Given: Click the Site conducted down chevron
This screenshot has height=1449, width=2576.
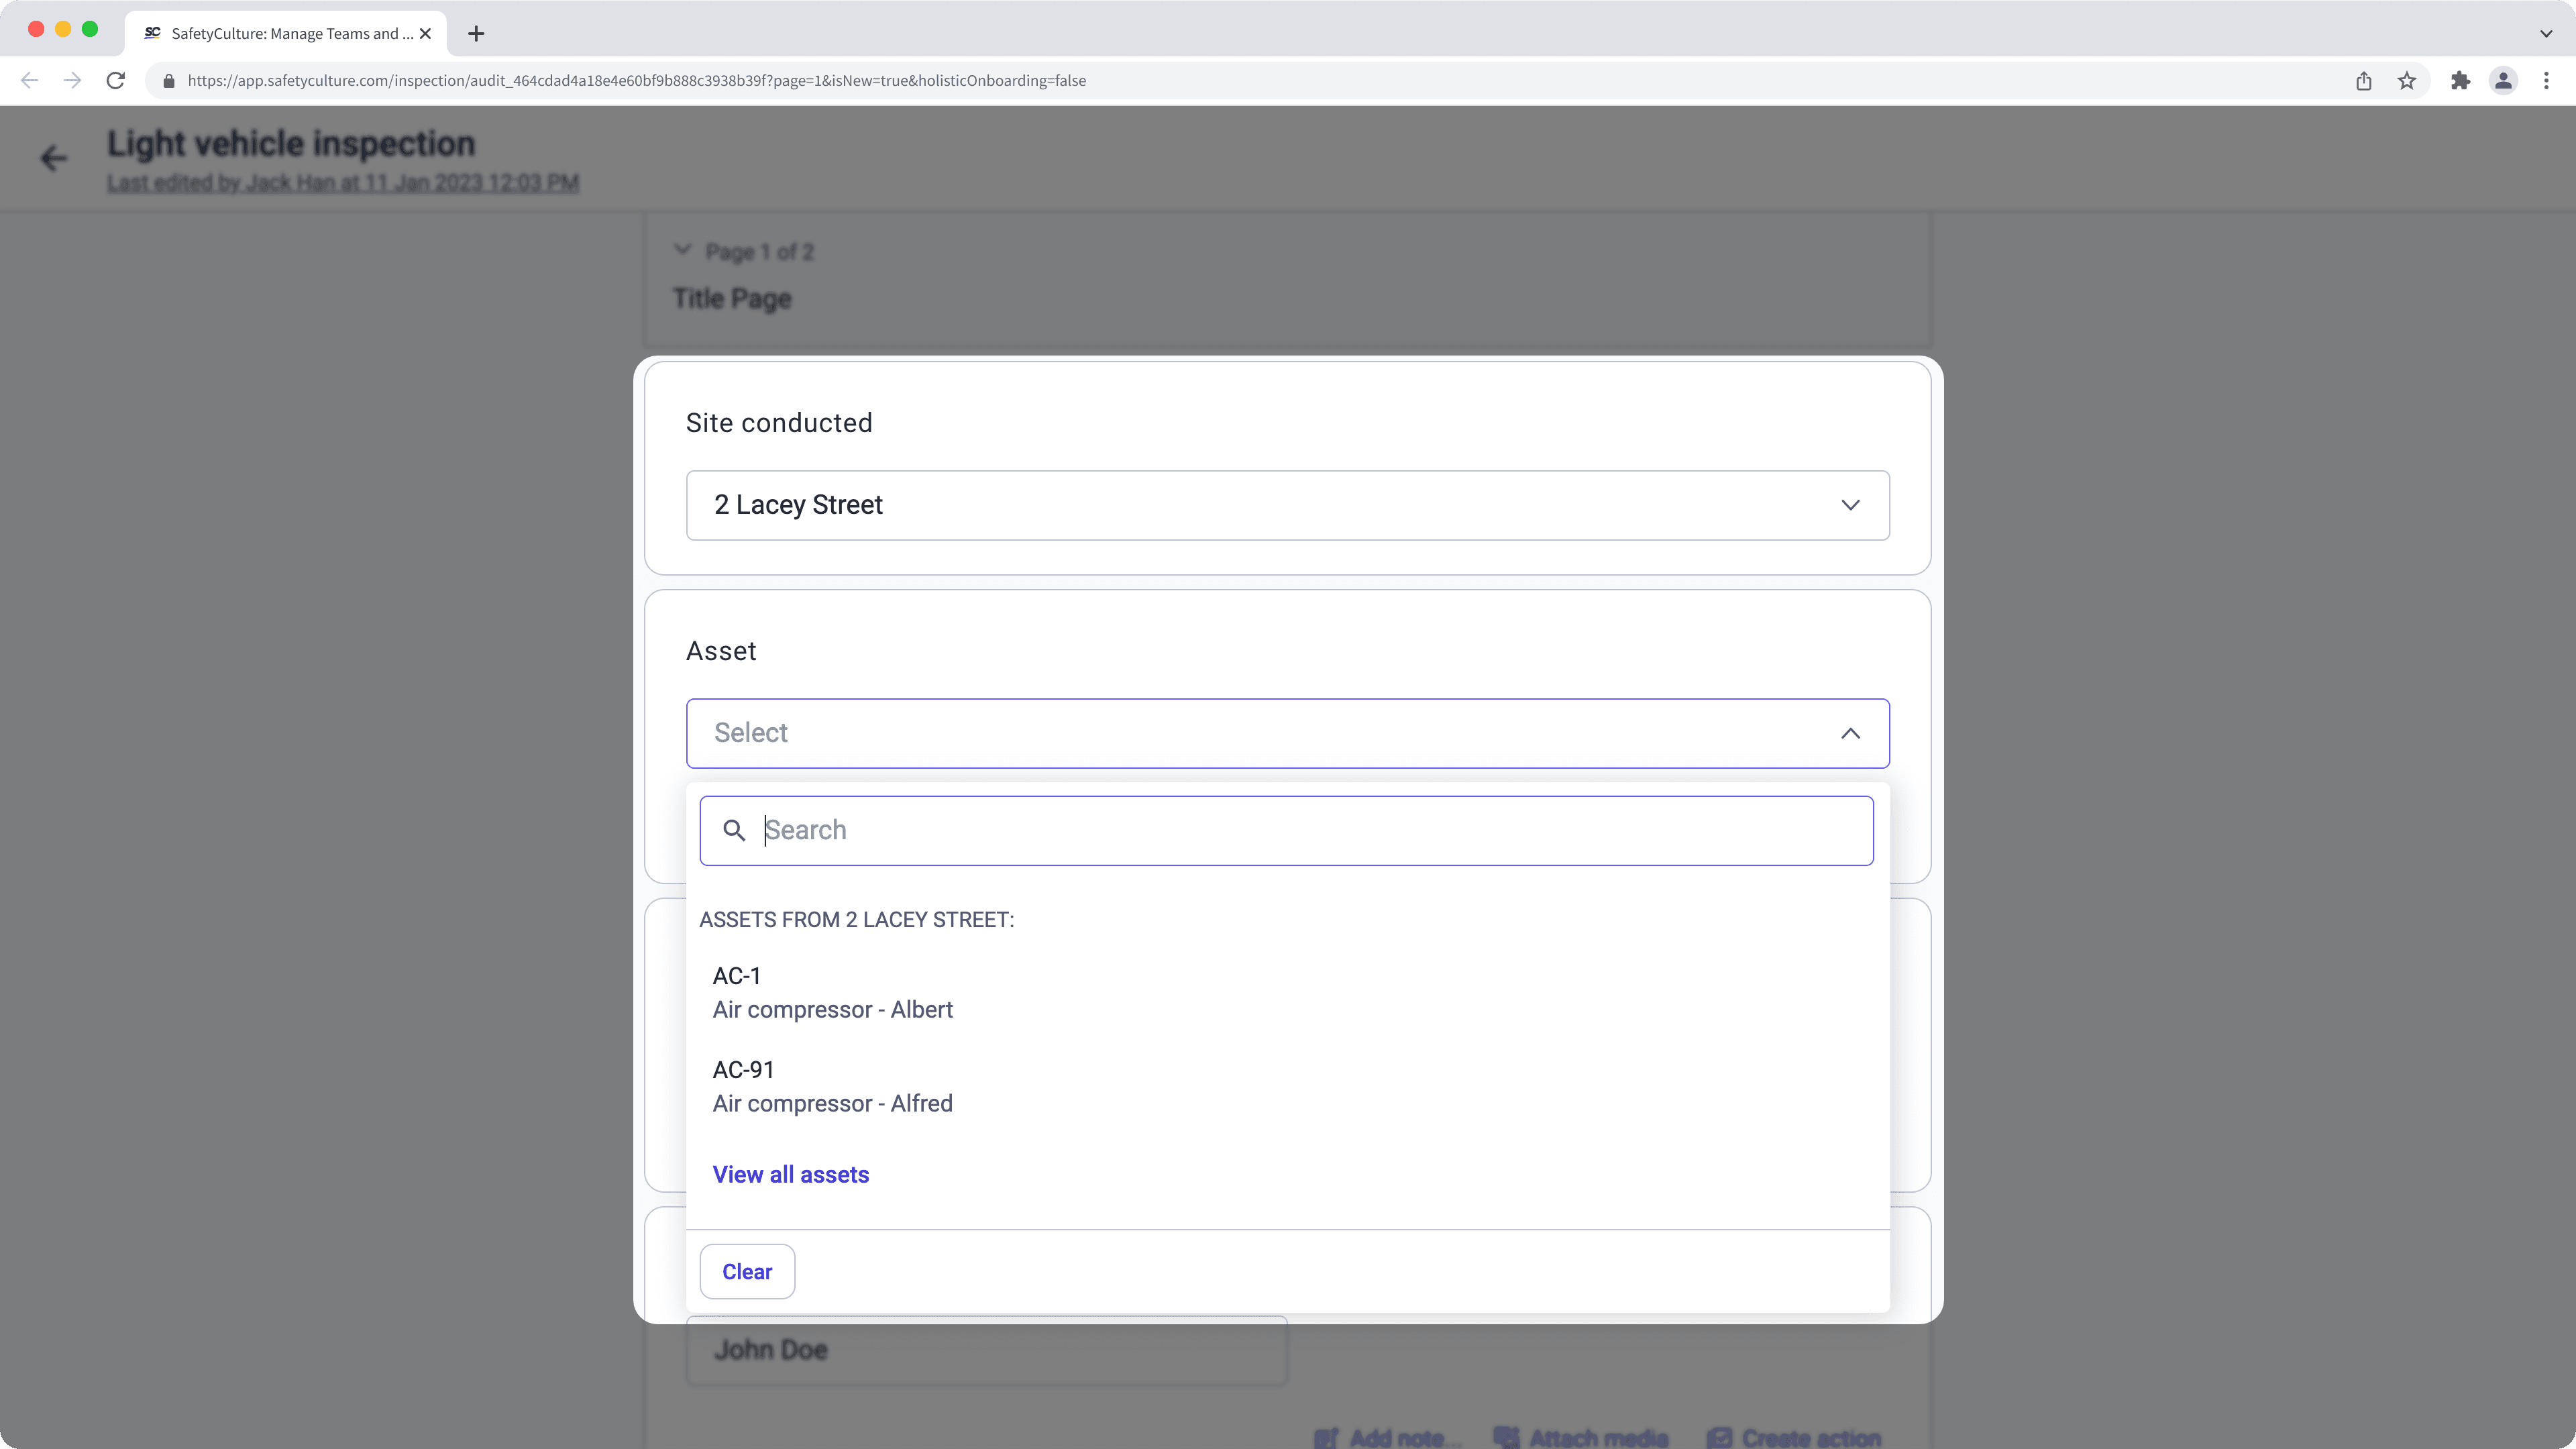Looking at the screenshot, I should coord(1850,505).
